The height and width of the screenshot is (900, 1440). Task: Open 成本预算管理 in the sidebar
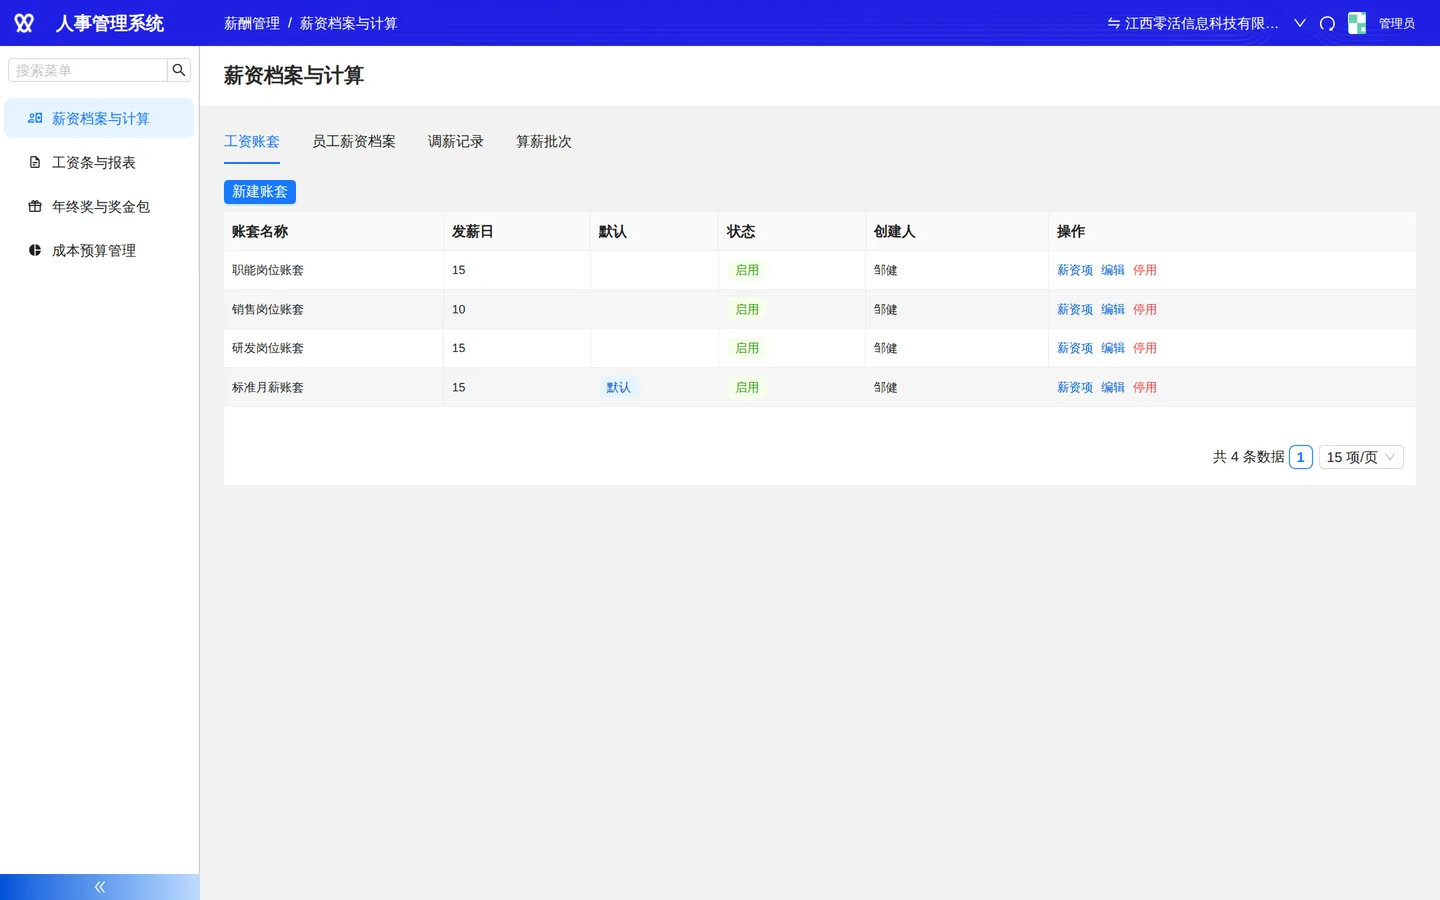[x=99, y=250]
